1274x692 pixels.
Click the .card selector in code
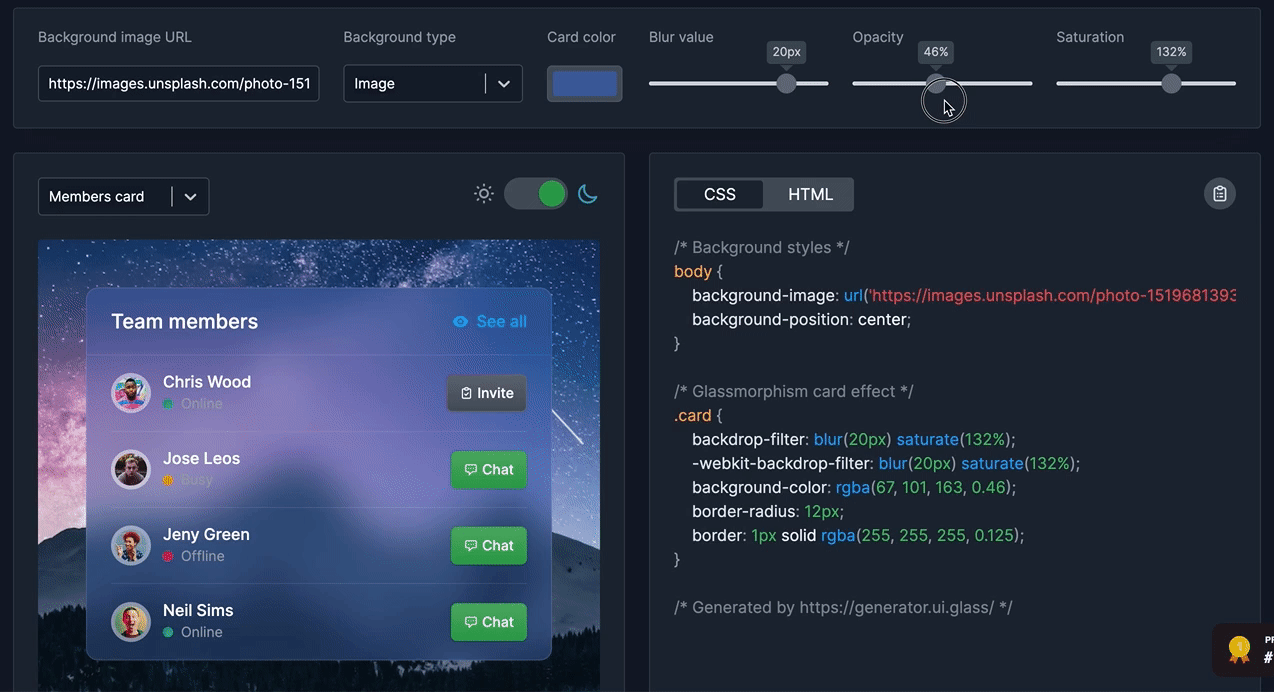693,416
